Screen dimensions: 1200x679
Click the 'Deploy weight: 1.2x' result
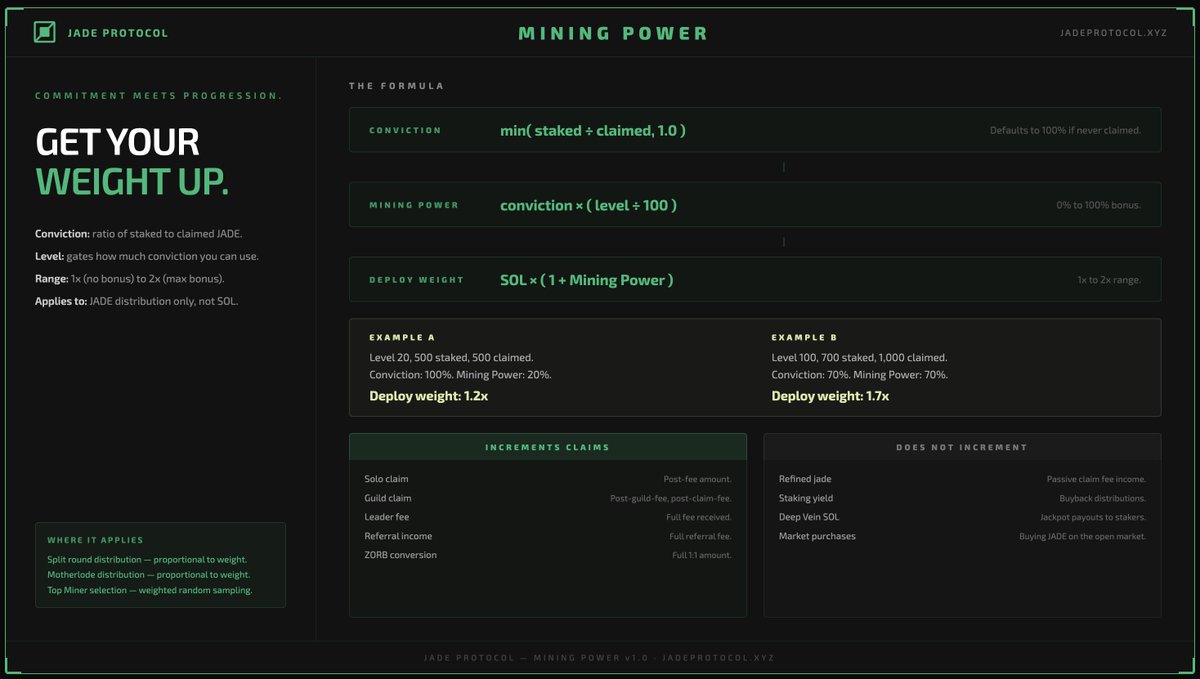(429, 396)
